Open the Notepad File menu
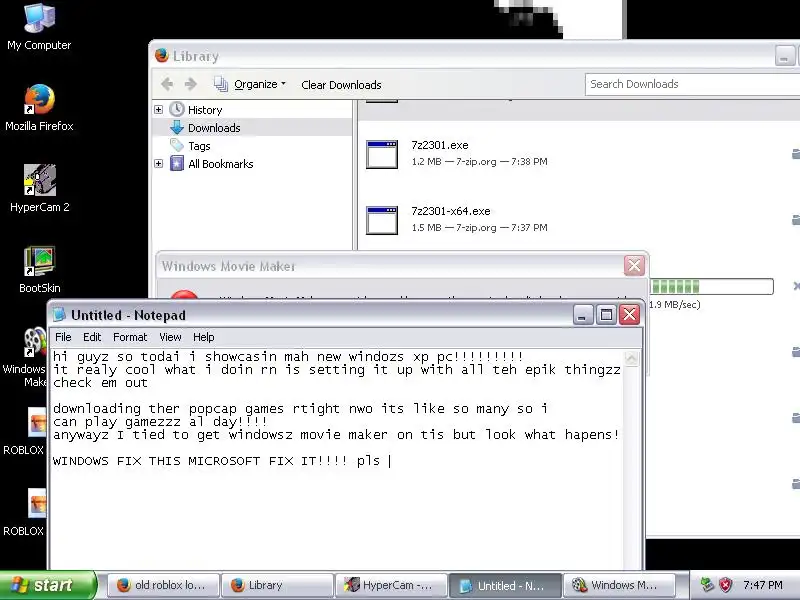 point(63,337)
